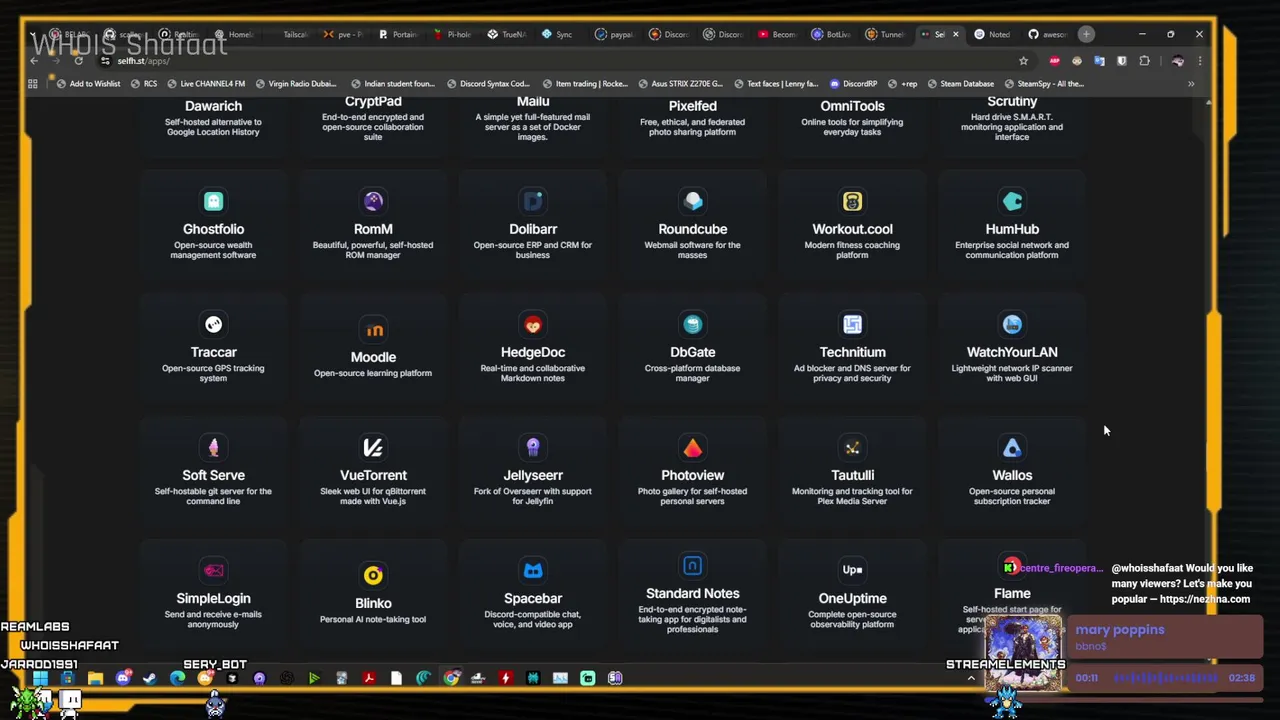Open the Pixelfed app title link
1280x720 pixels.
pyautogui.click(x=693, y=106)
